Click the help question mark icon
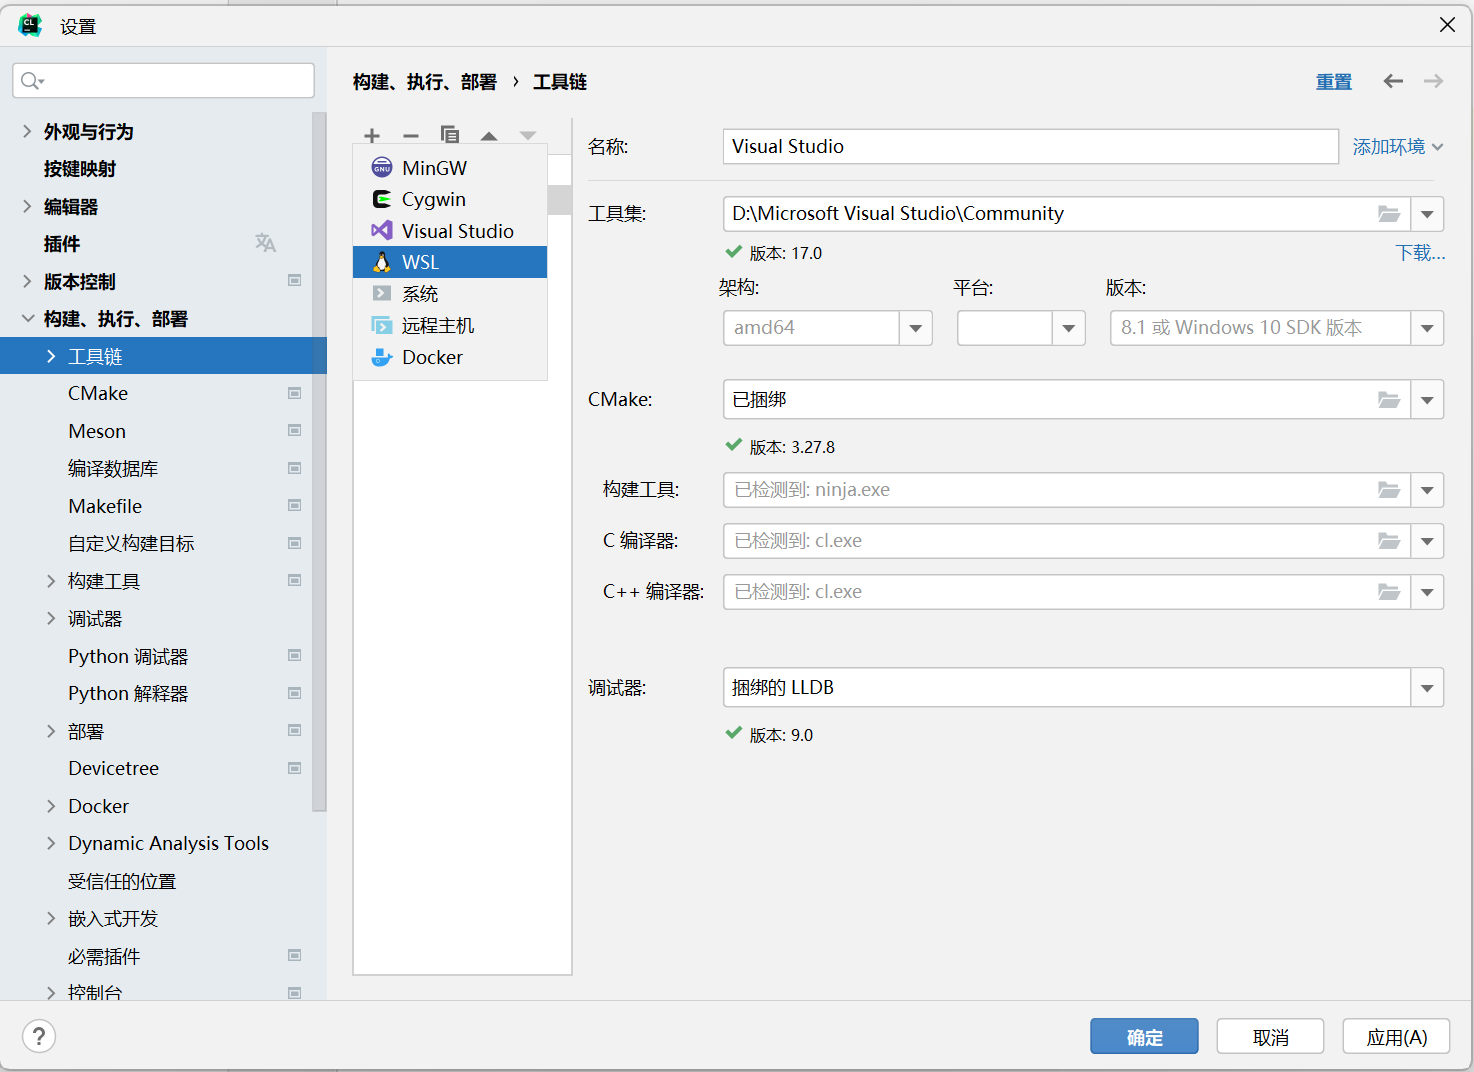The width and height of the screenshot is (1474, 1072). [x=39, y=1036]
